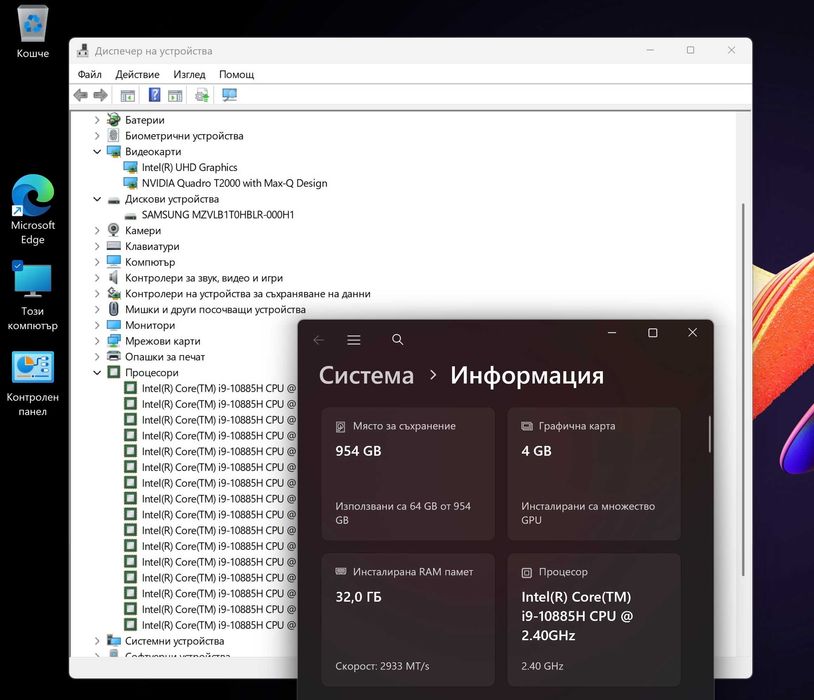814x700 pixels.
Task: Select the Мишки и други посочващи устройства row
Action: coord(215,309)
